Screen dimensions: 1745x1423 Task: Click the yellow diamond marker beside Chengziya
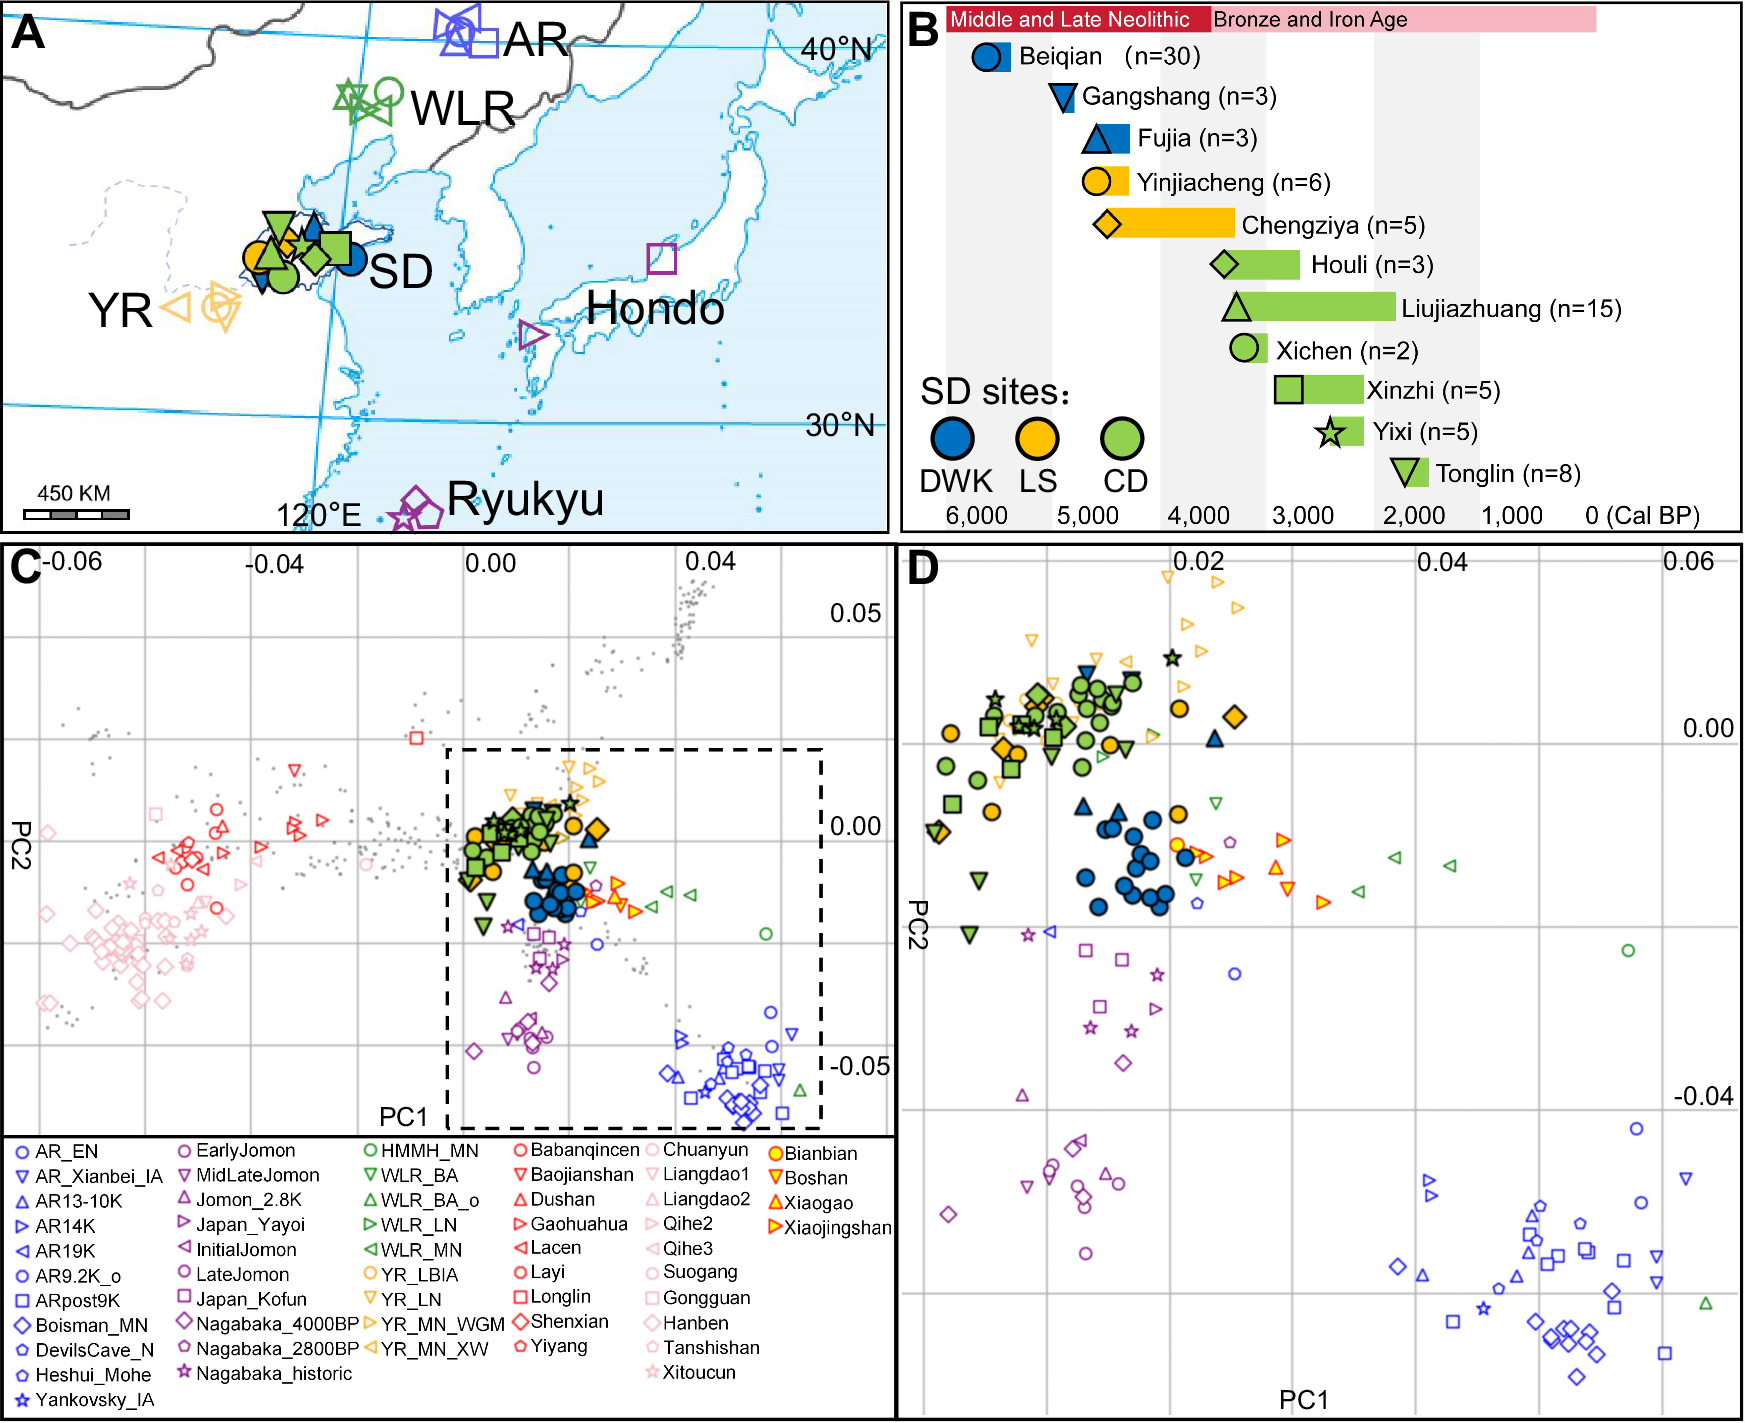1107,224
